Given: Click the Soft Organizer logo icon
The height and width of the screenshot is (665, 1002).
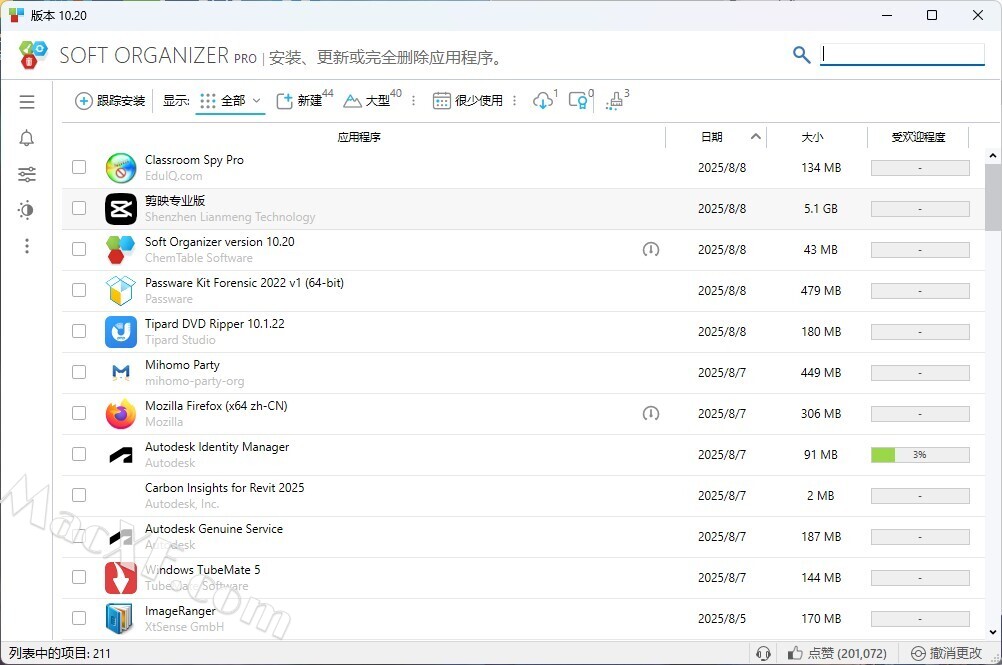Looking at the screenshot, I should pyautogui.click(x=33, y=55).
